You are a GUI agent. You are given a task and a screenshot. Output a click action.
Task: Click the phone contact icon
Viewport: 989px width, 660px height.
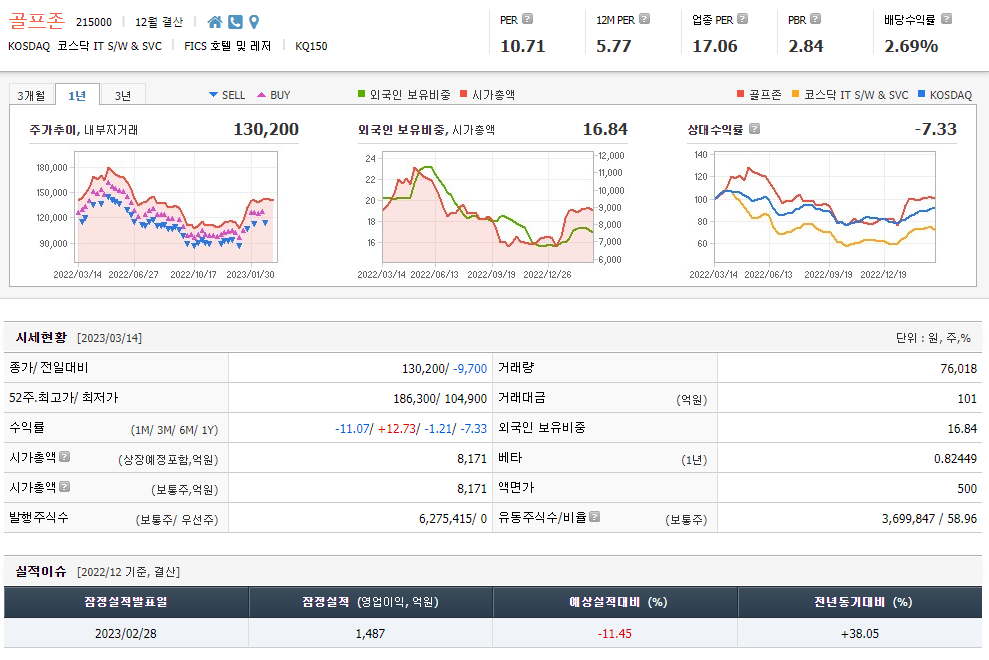[235, 22]
